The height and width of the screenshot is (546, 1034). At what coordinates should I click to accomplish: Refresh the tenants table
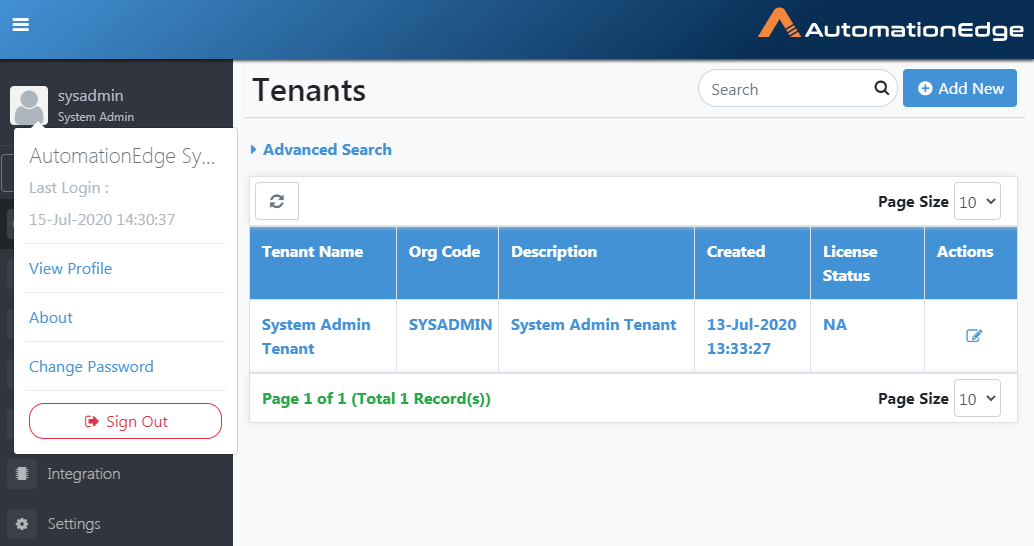(277, 201)
